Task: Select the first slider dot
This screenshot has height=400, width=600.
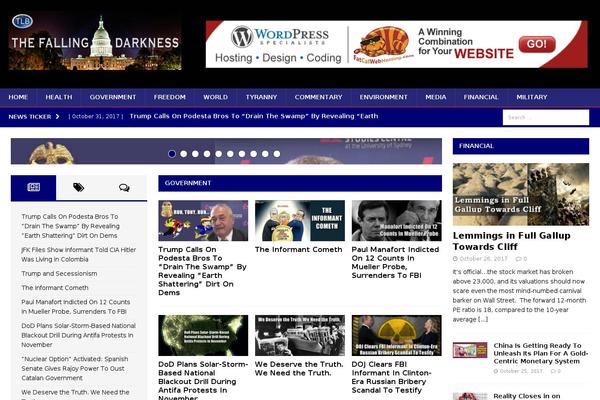Action: [x=172, y=154]
